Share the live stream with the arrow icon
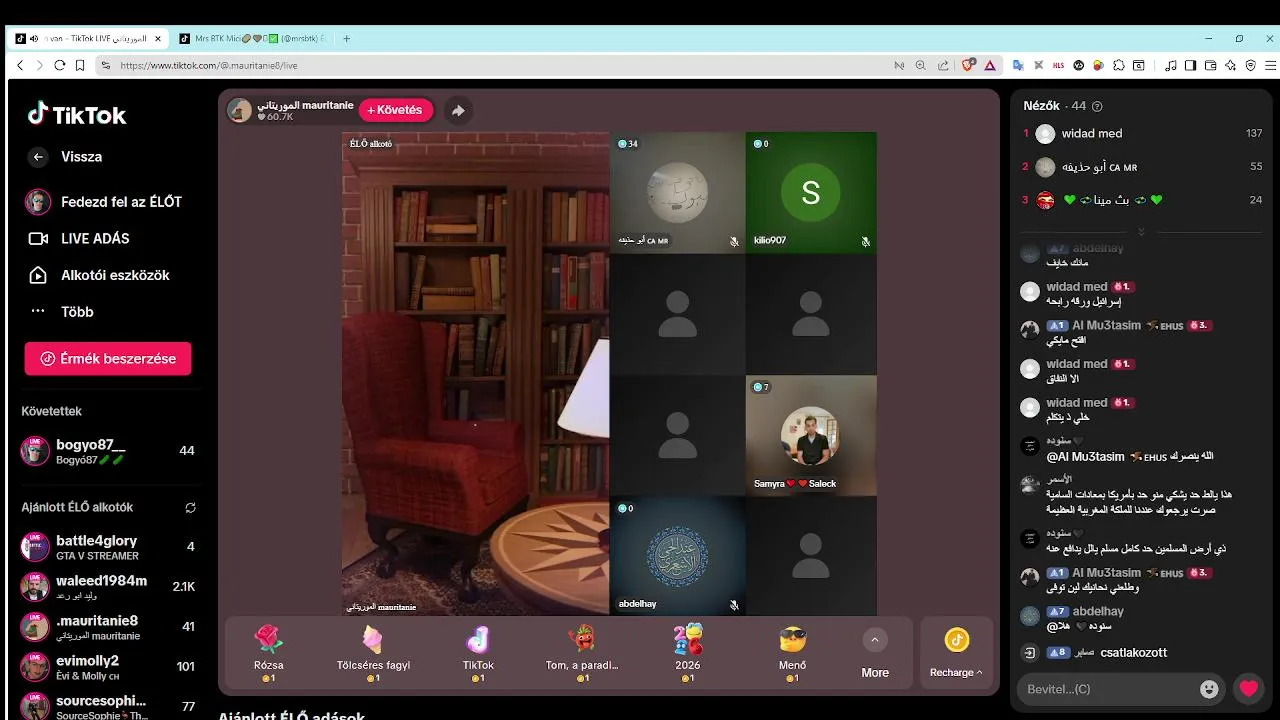 coord(458,110)
